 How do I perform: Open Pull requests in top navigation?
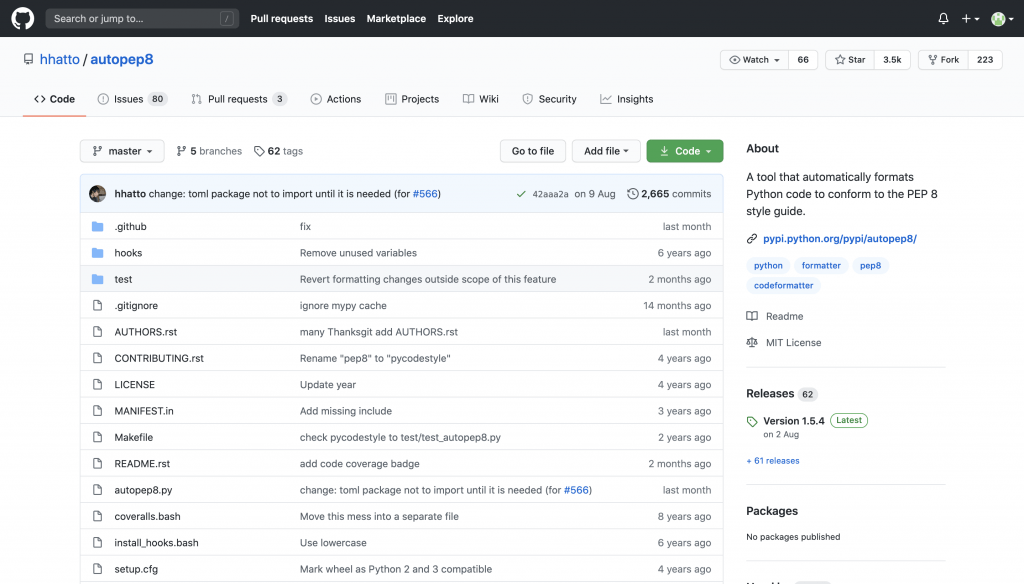coord(281,18)
